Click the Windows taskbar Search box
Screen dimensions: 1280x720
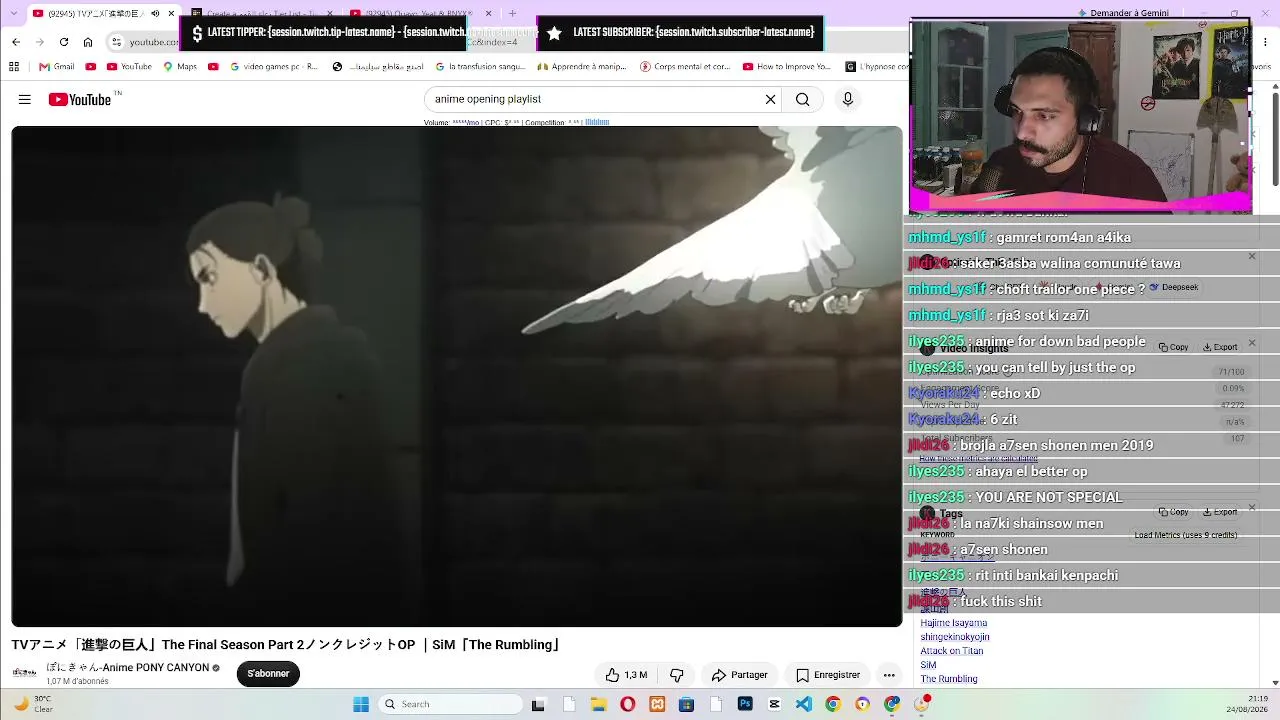tap(451, 704)
